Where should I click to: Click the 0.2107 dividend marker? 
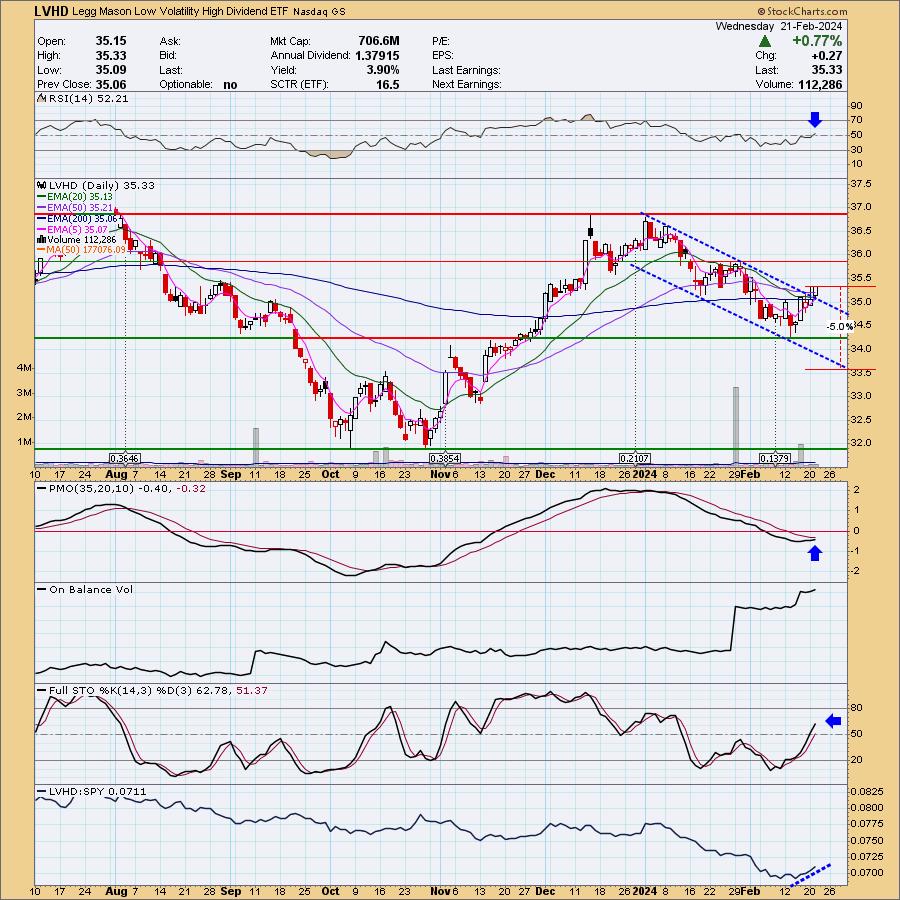634,458
